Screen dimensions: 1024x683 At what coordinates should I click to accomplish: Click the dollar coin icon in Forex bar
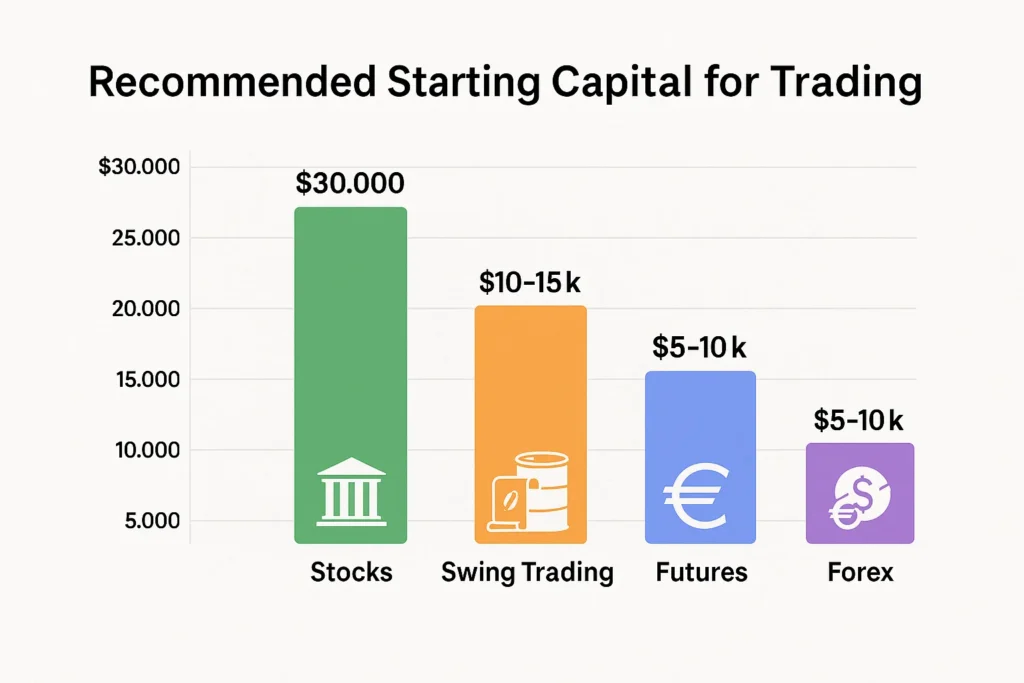pos(860,497)
